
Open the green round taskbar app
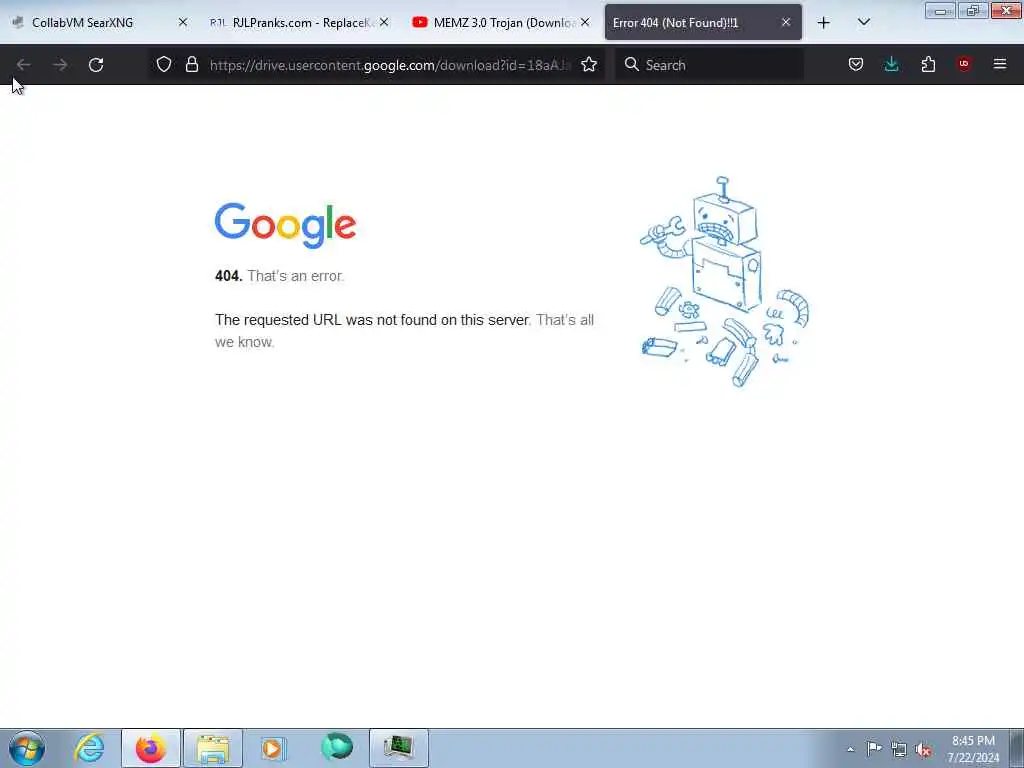coord(337,747)
